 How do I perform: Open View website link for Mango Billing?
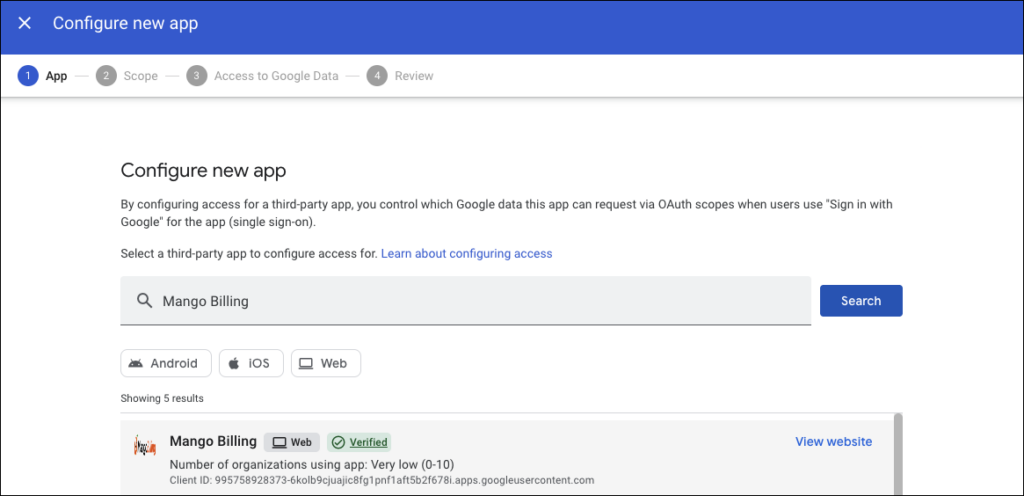(833, 442)
